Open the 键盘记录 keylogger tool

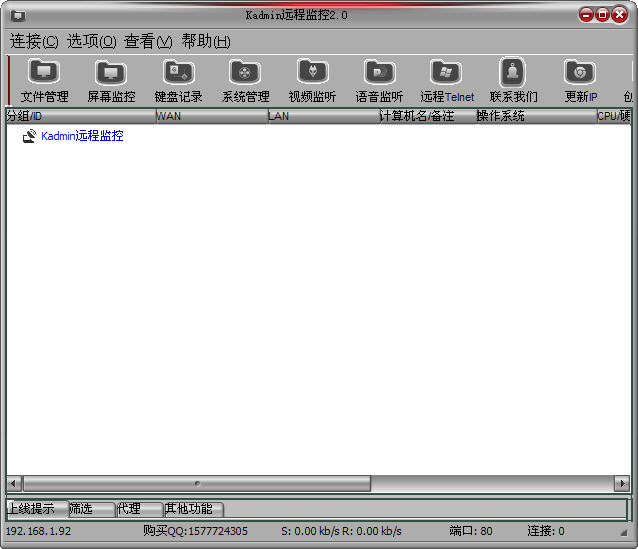(x=178, y=80)
